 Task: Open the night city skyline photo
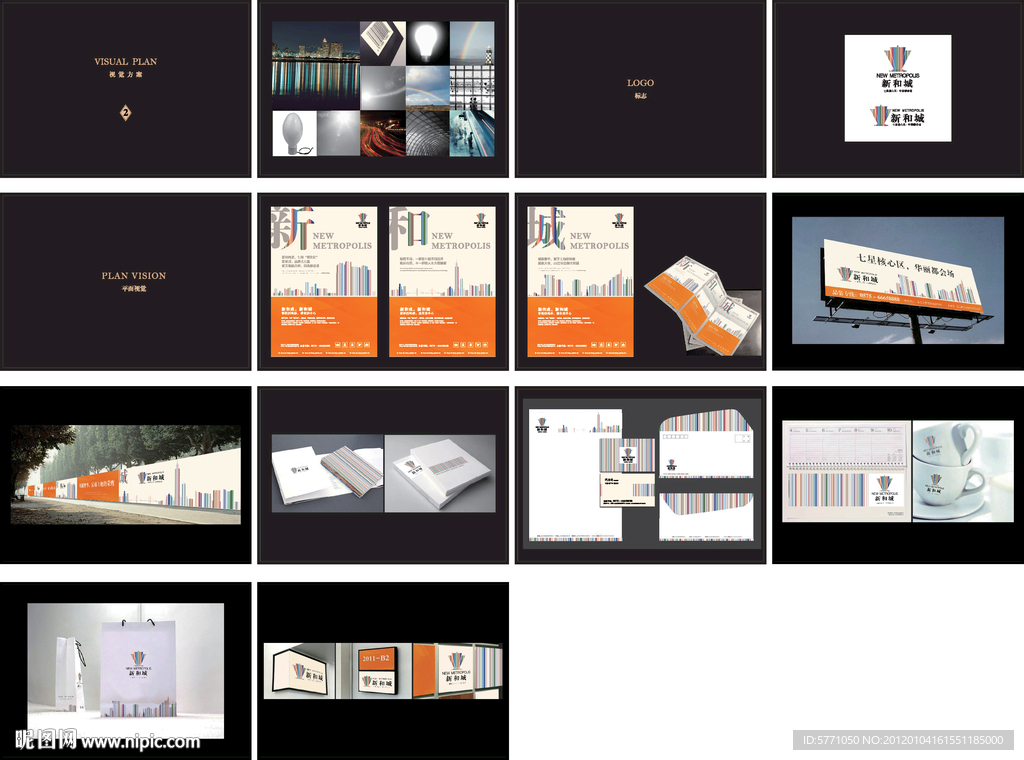(x=315, y=65)
